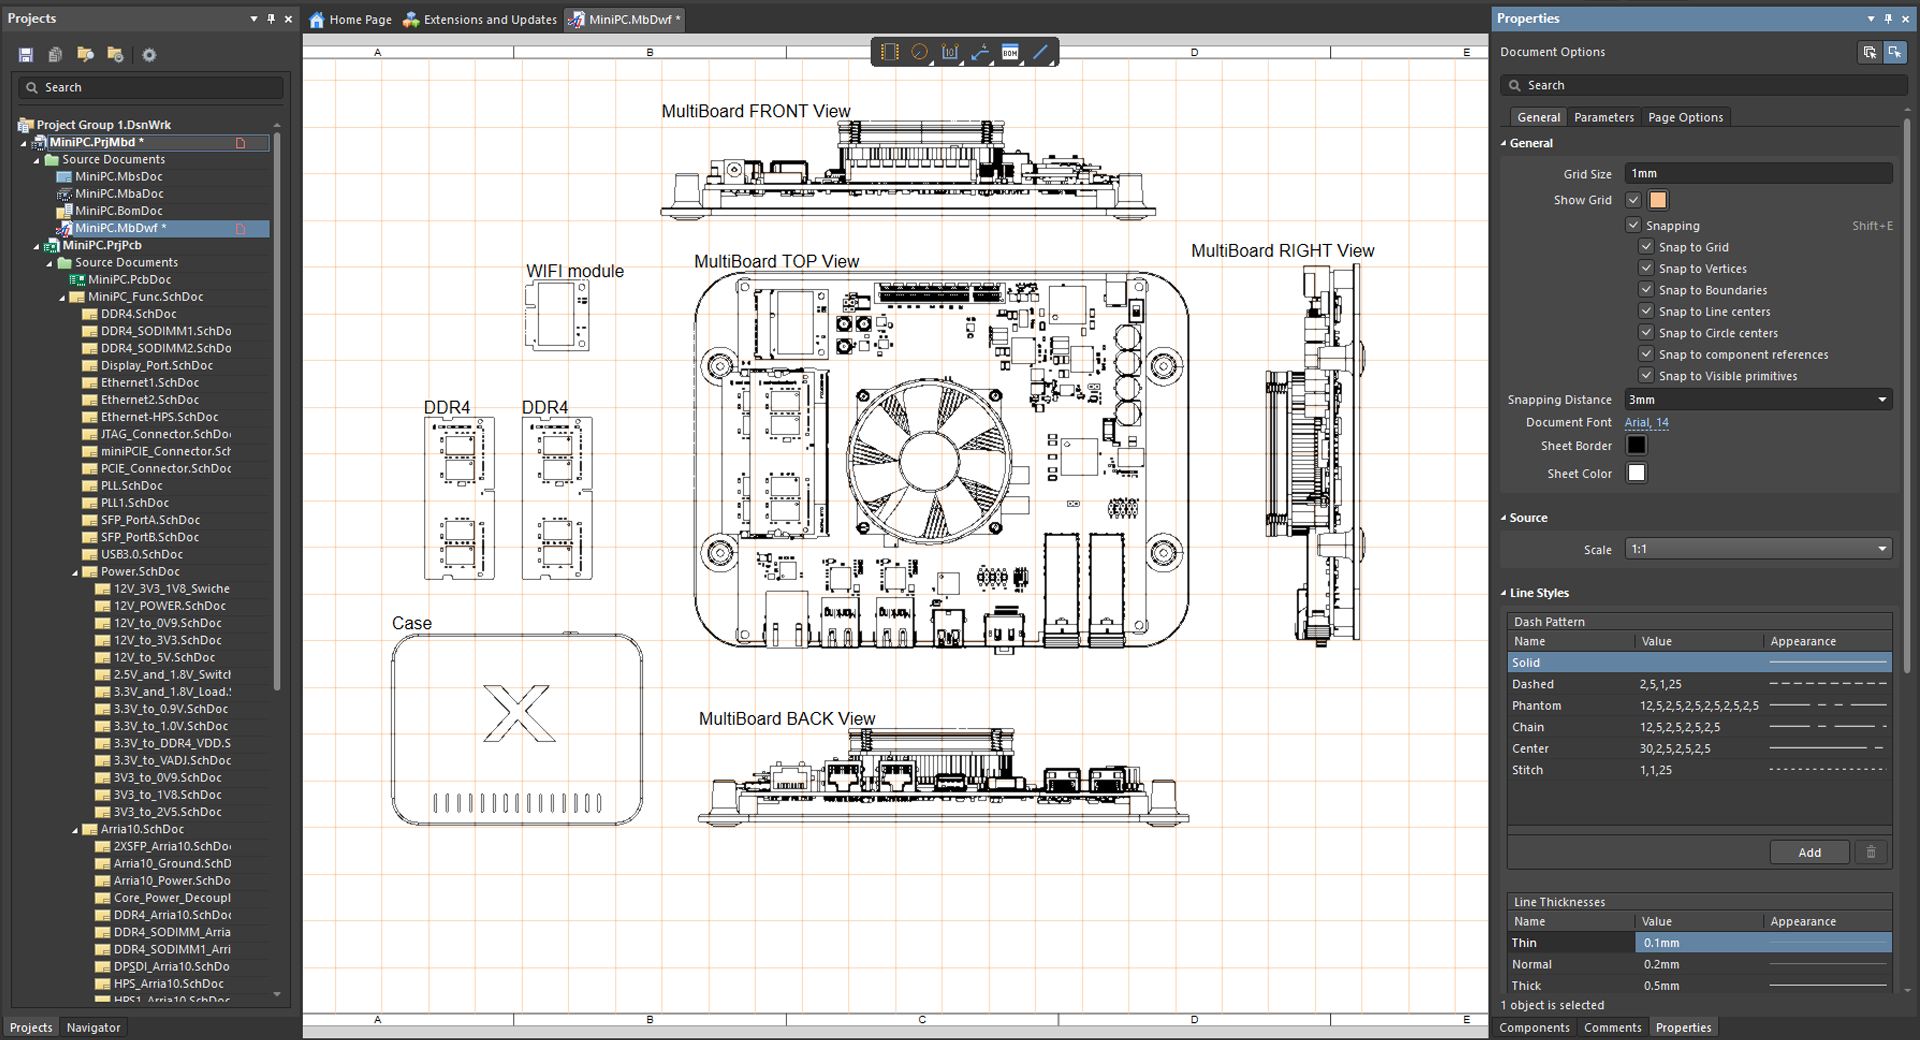Click the BOM table placement icon
The height and width of the screenshot is (1040, 1920).
1010,52
